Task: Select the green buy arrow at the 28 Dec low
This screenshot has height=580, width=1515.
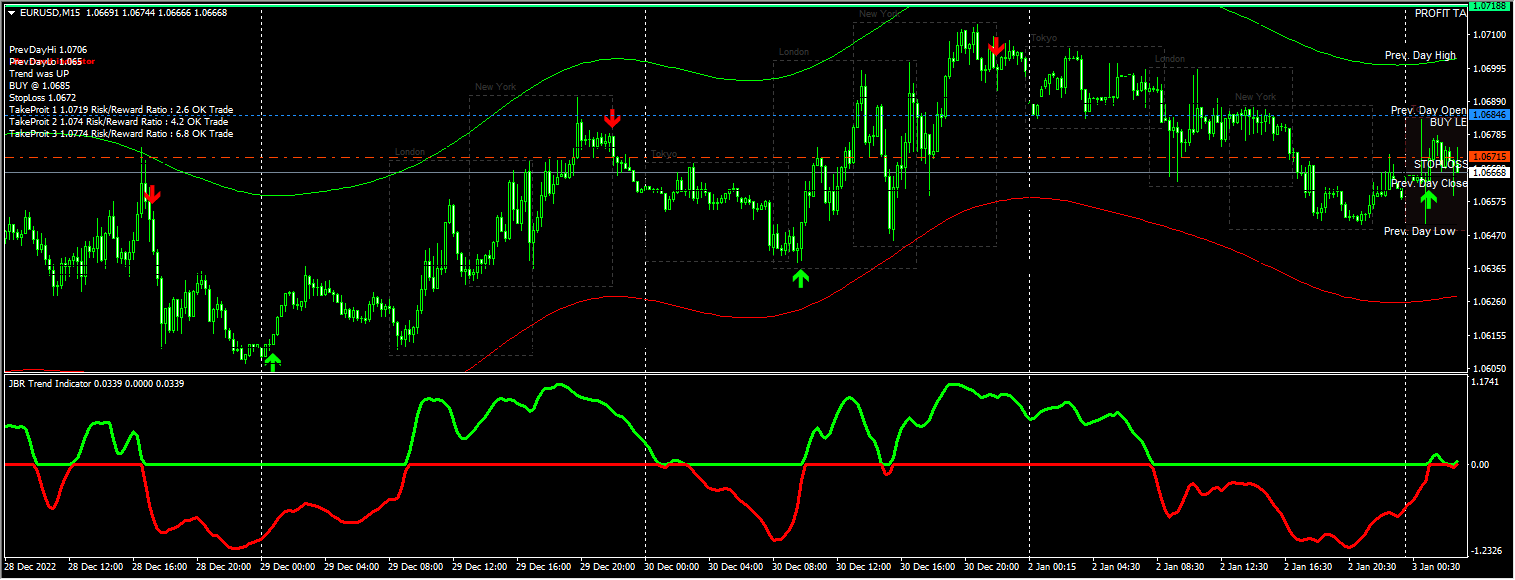Action: [x=271, y=361]
